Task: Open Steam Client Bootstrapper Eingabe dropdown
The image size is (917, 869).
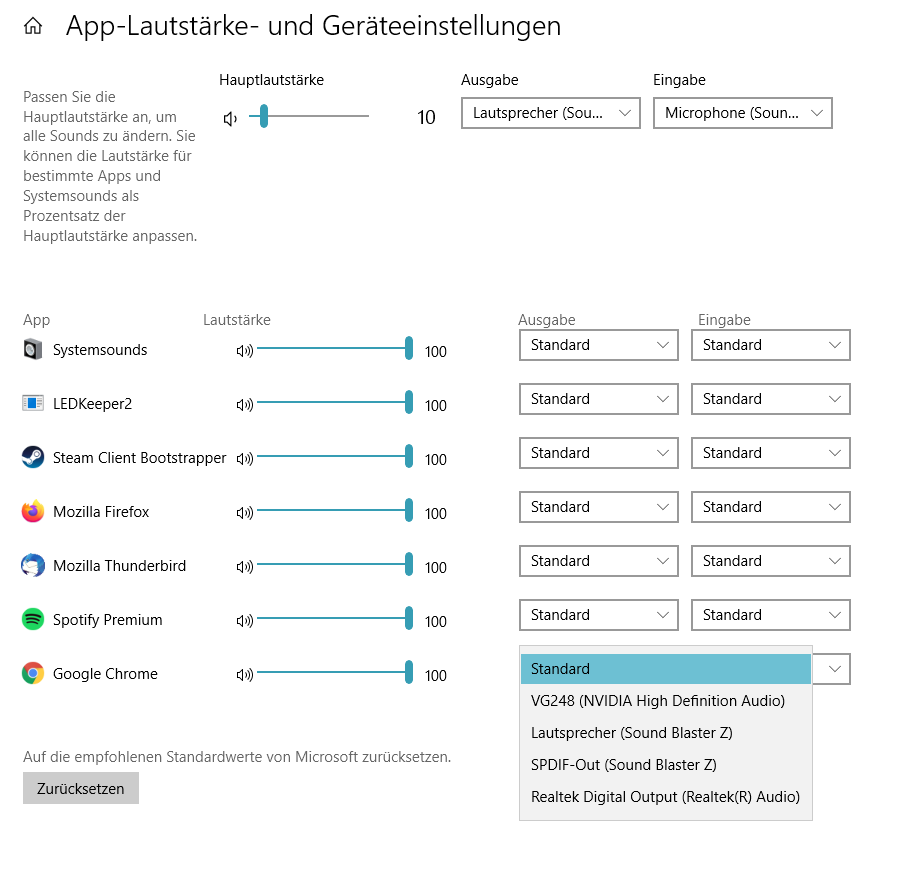Action: click(x=770, y=453)
